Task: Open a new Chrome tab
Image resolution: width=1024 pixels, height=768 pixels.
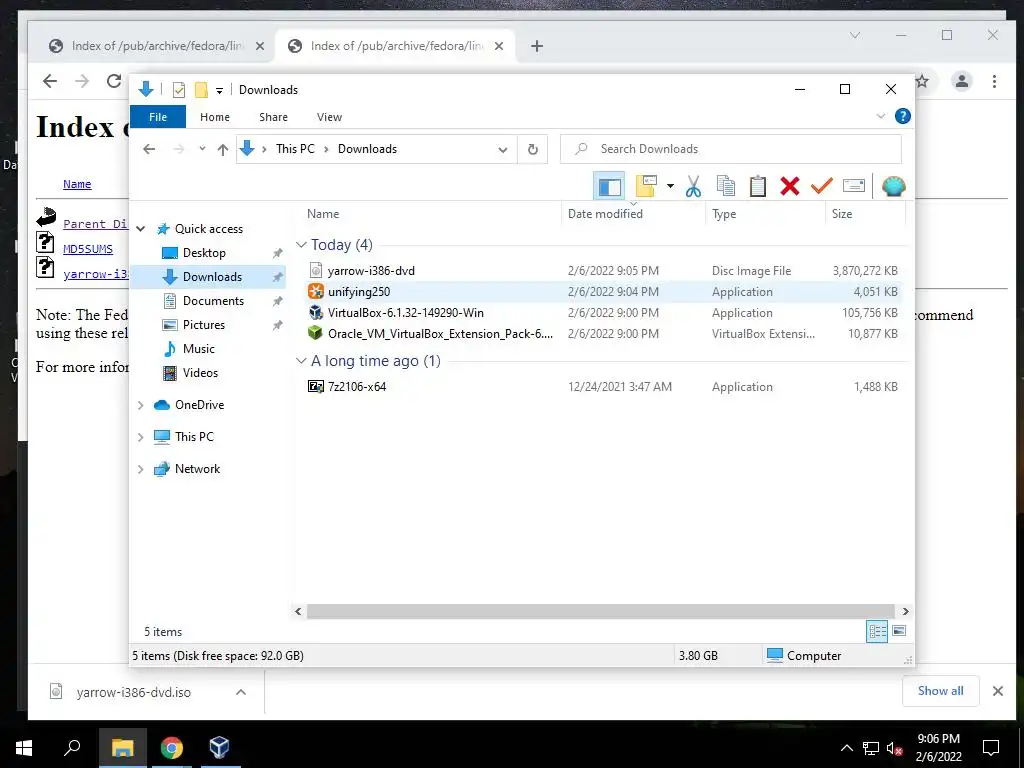Action: pyautogui.click(x=537, y=46)
